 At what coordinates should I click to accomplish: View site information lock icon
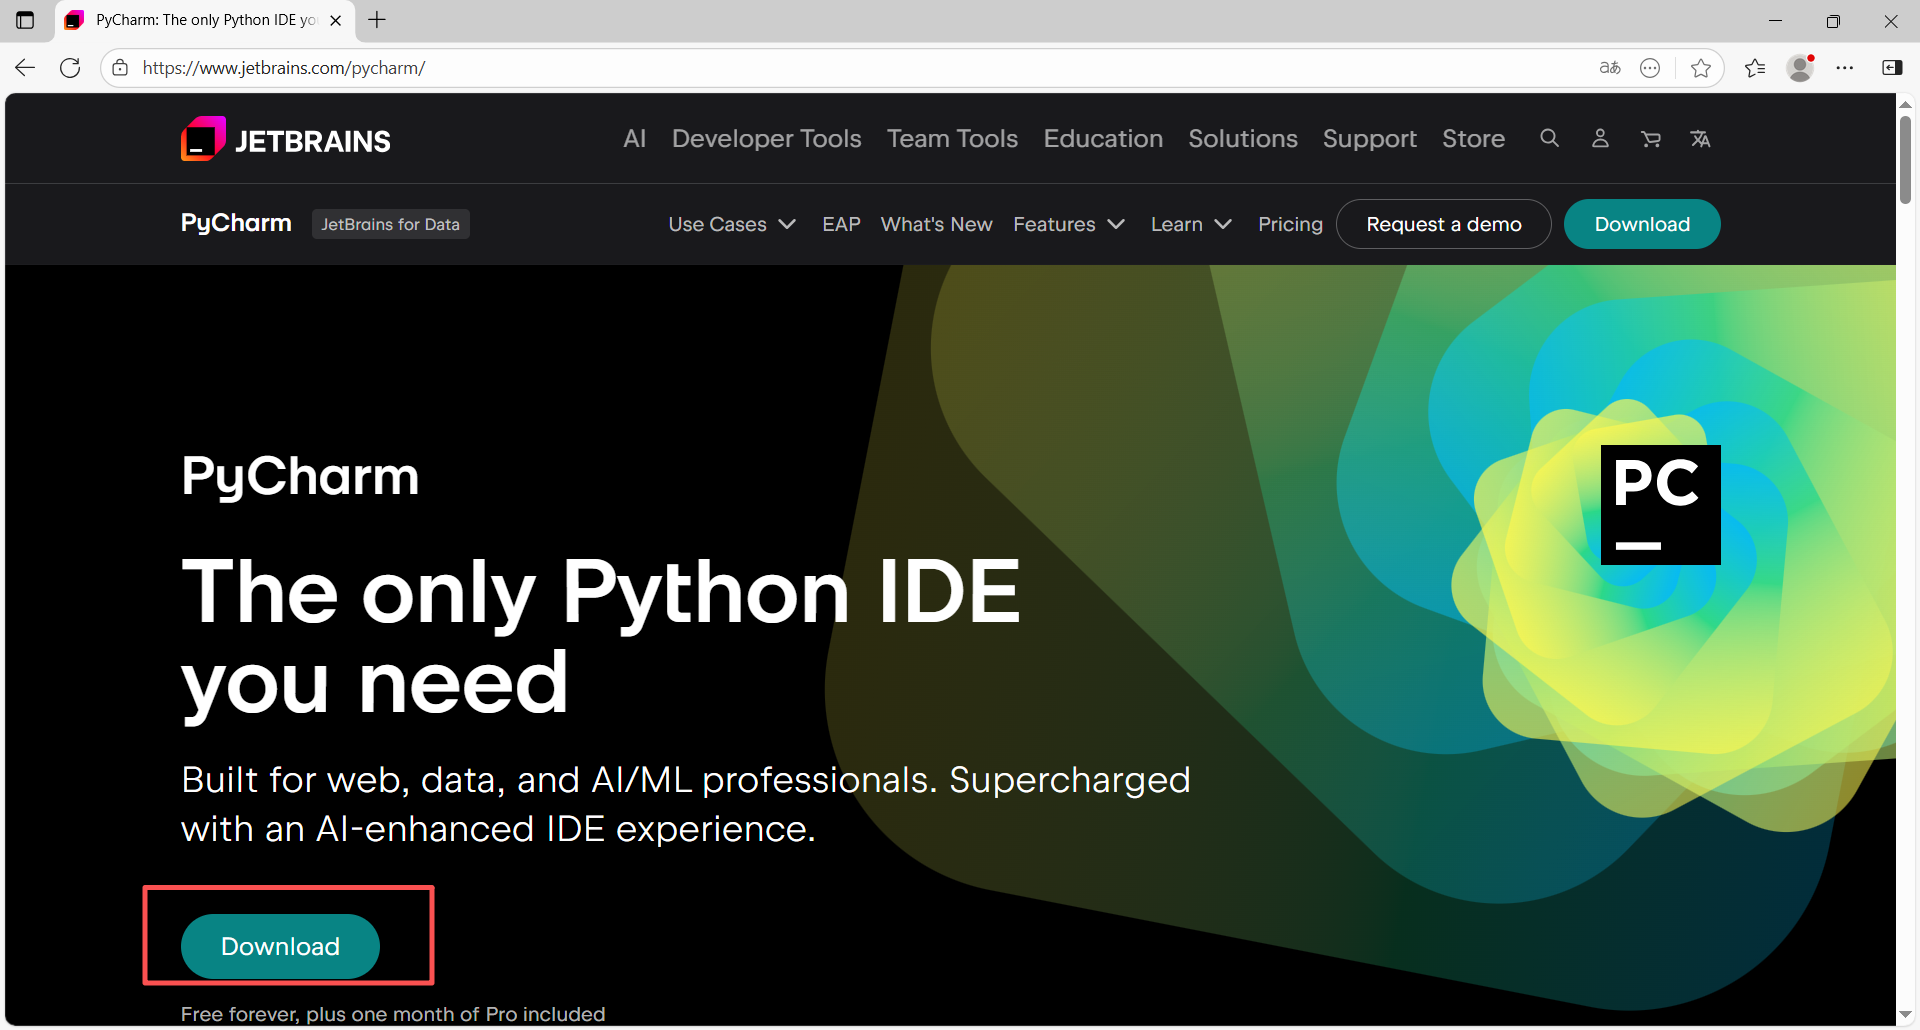click(x=120, y=68)
